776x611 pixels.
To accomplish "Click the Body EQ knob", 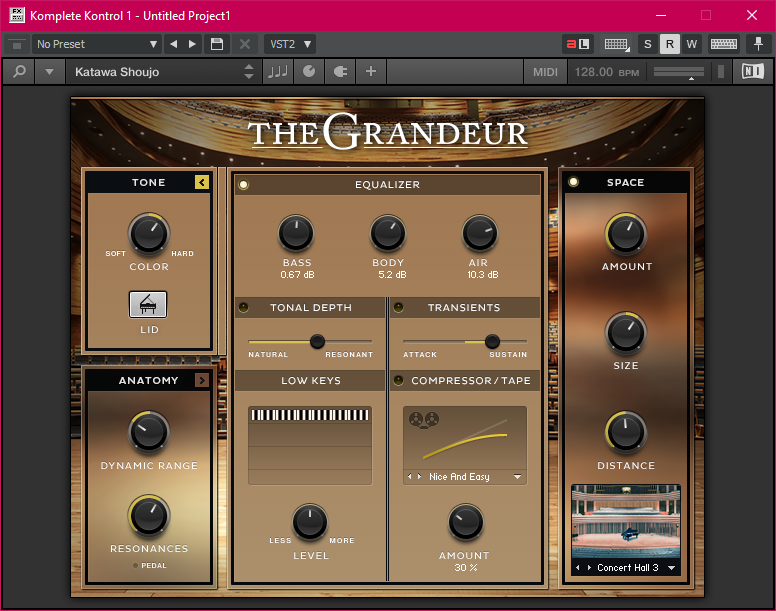I will pos(388,233).
